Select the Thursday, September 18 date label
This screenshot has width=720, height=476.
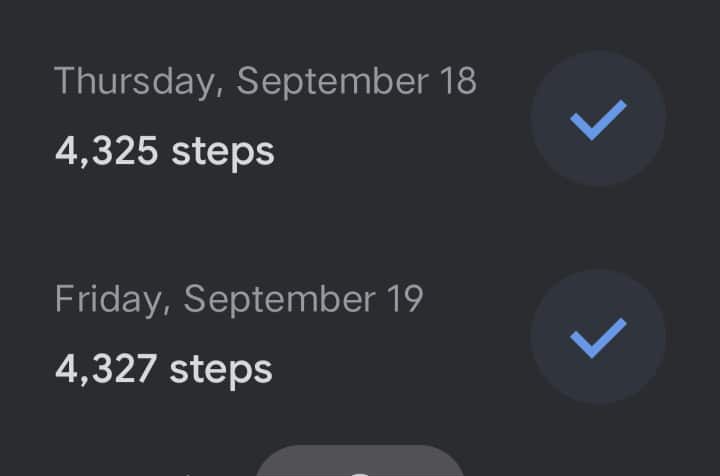[x=265, y=81]
